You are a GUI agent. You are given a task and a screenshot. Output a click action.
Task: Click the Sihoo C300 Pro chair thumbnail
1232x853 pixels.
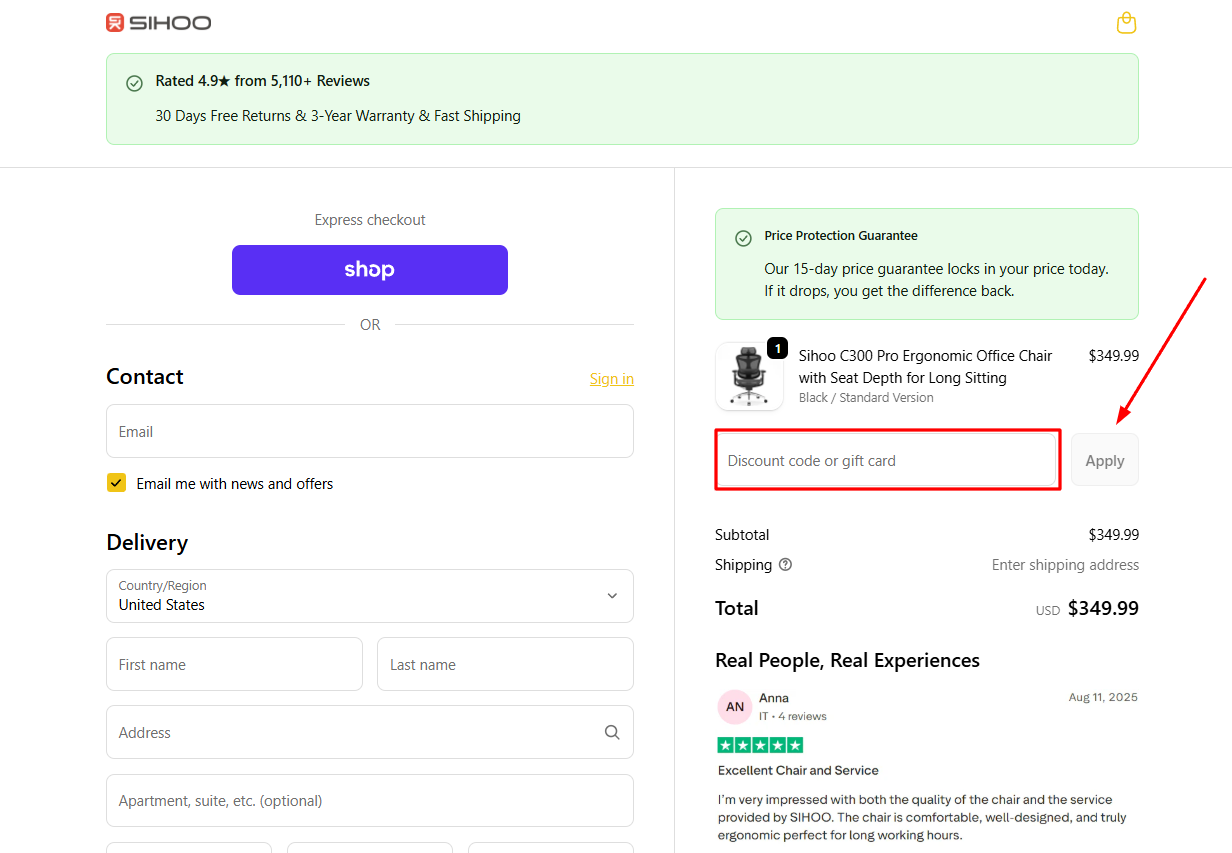[x=749, y=376]
